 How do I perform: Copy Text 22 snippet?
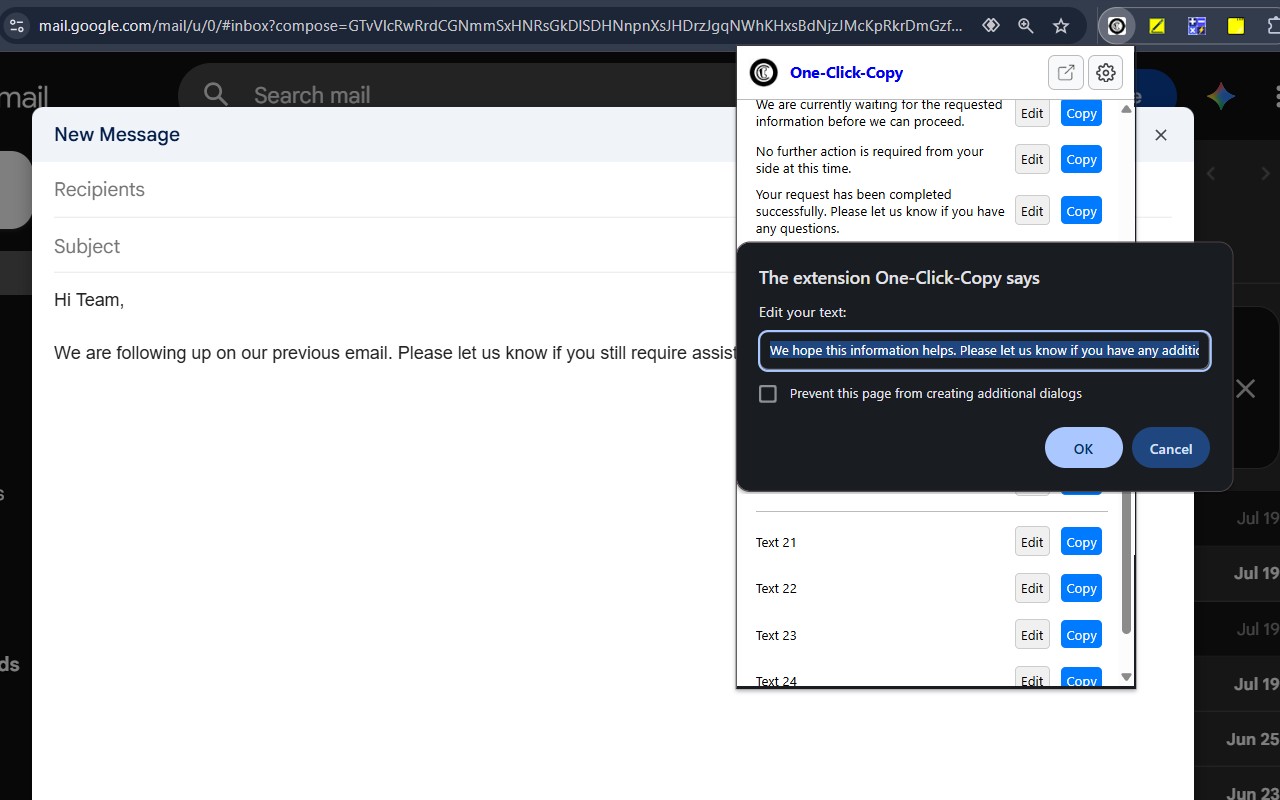point(1081,588)
